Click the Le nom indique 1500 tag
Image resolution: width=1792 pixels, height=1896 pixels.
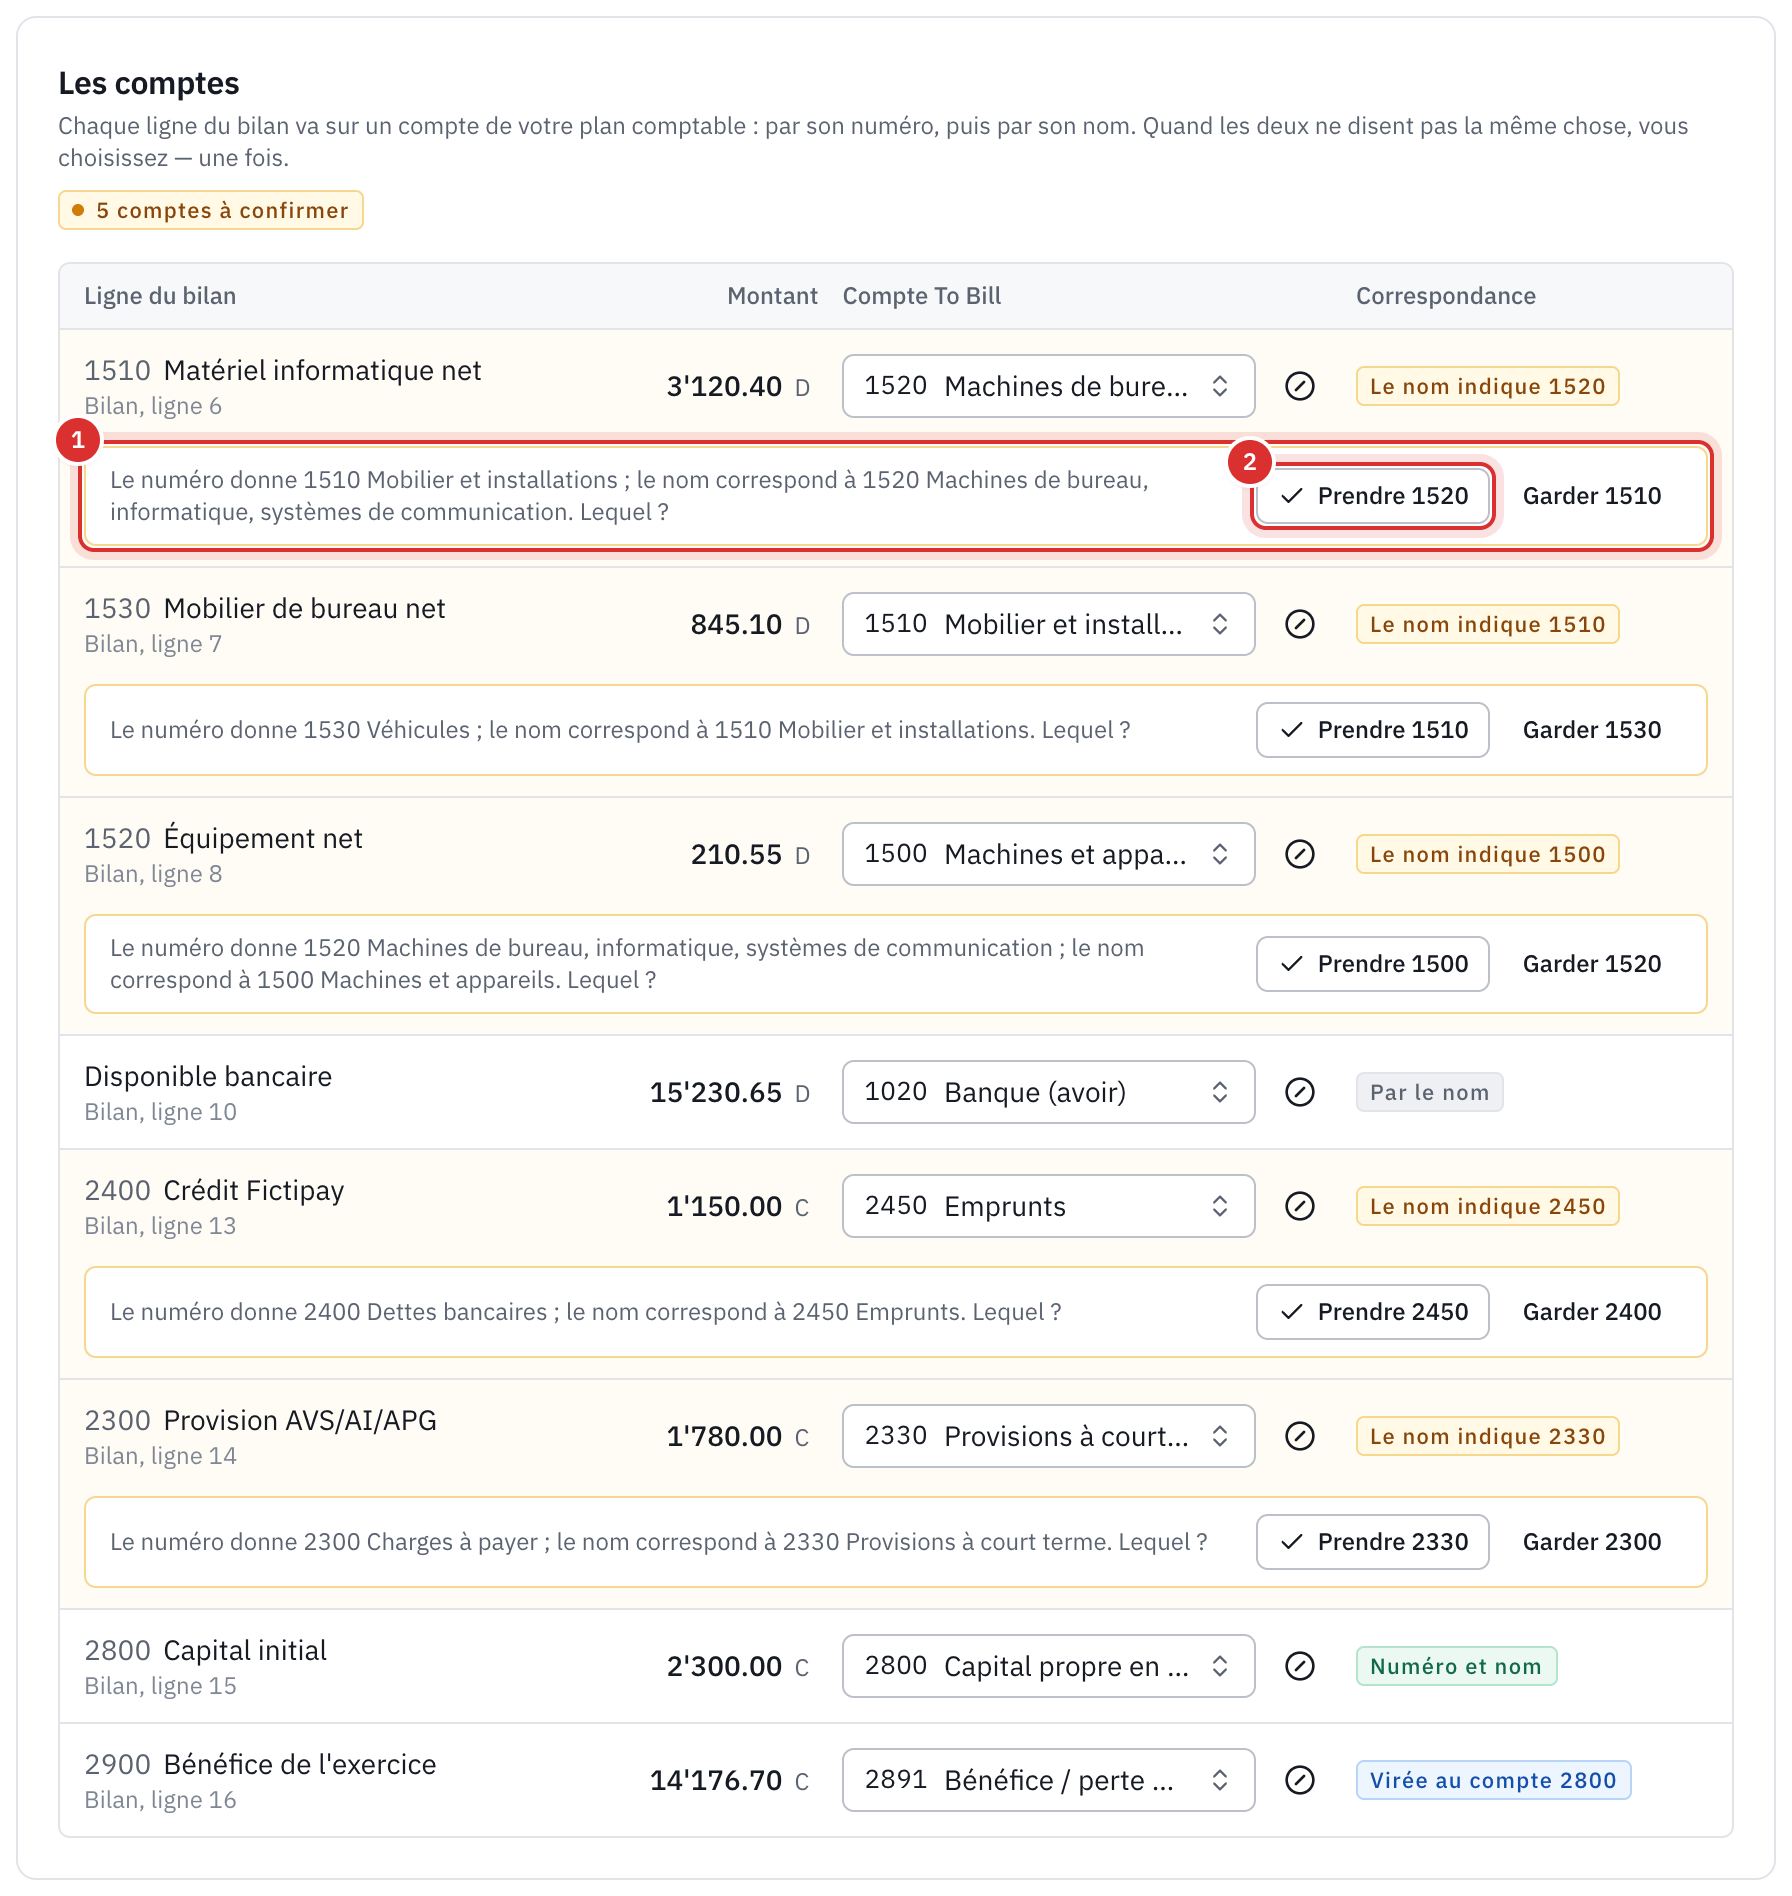point(1487,854)
